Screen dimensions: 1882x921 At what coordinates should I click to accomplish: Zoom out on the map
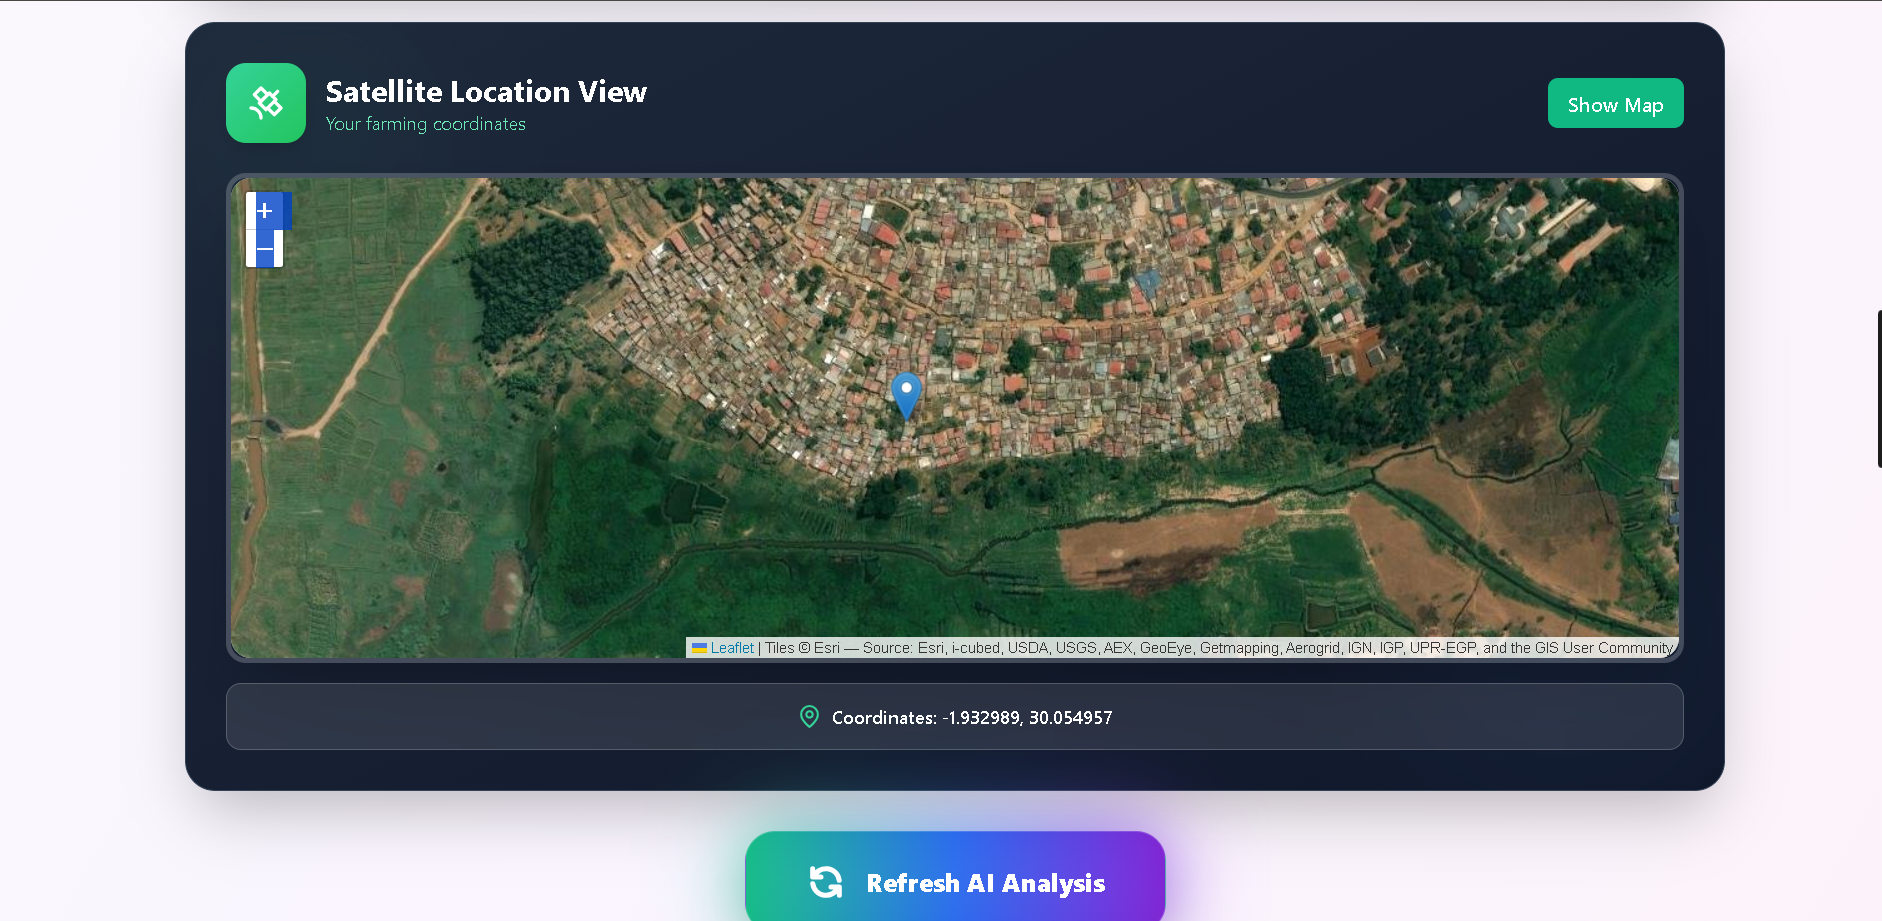click(265, 249)
